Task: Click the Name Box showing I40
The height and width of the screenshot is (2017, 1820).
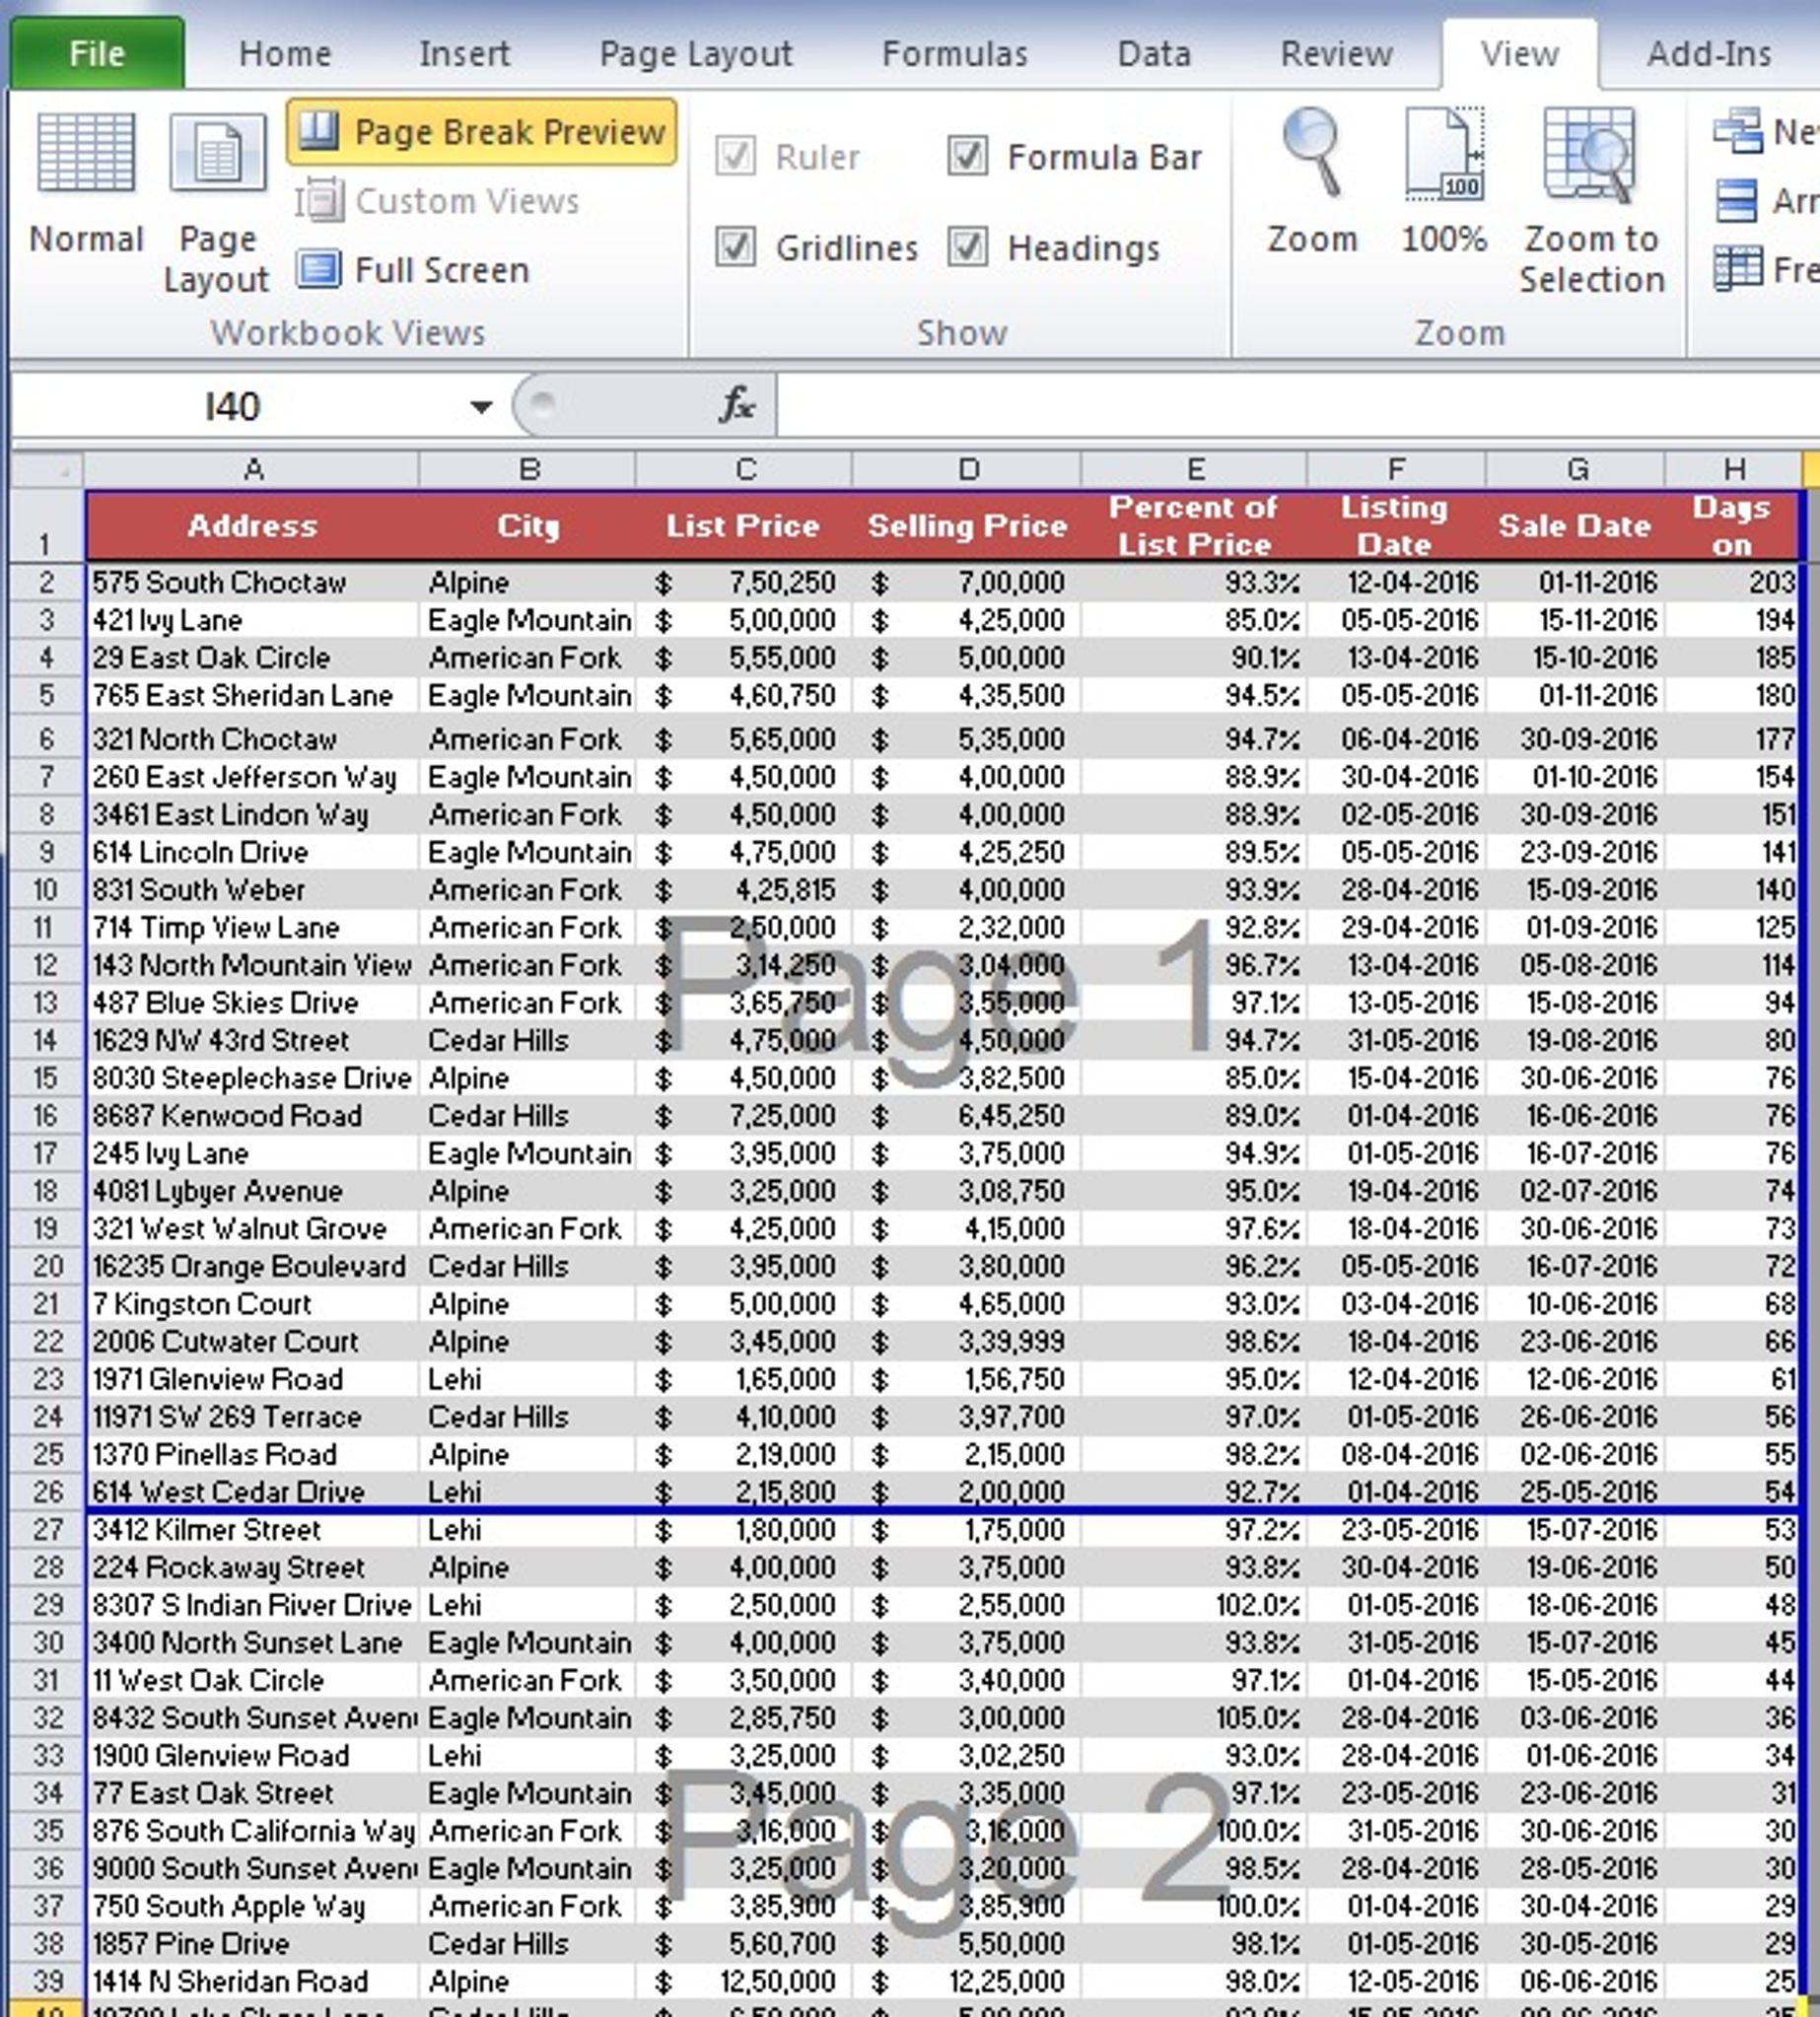Action: (232, 407)
